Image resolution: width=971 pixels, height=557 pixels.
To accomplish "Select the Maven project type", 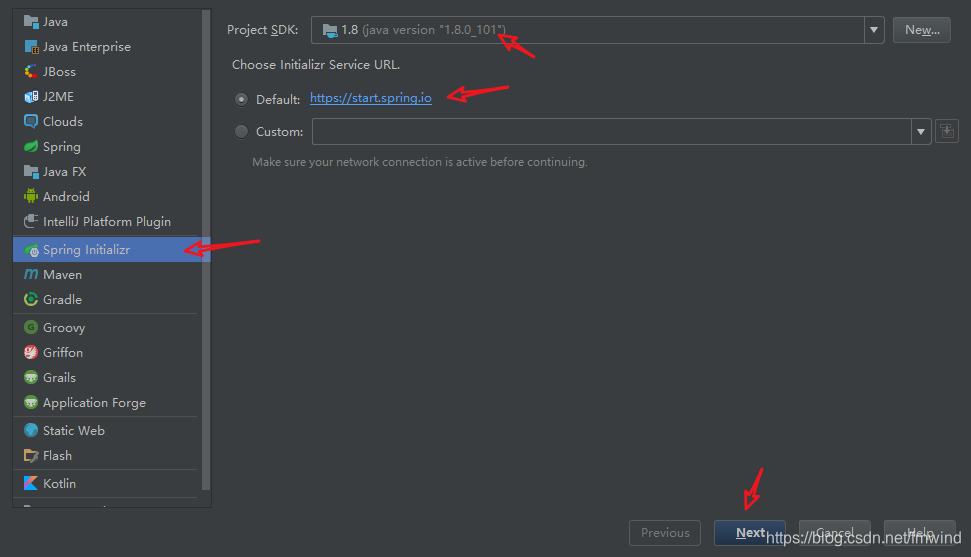I will pyautogui.click(x=105, y=274).
